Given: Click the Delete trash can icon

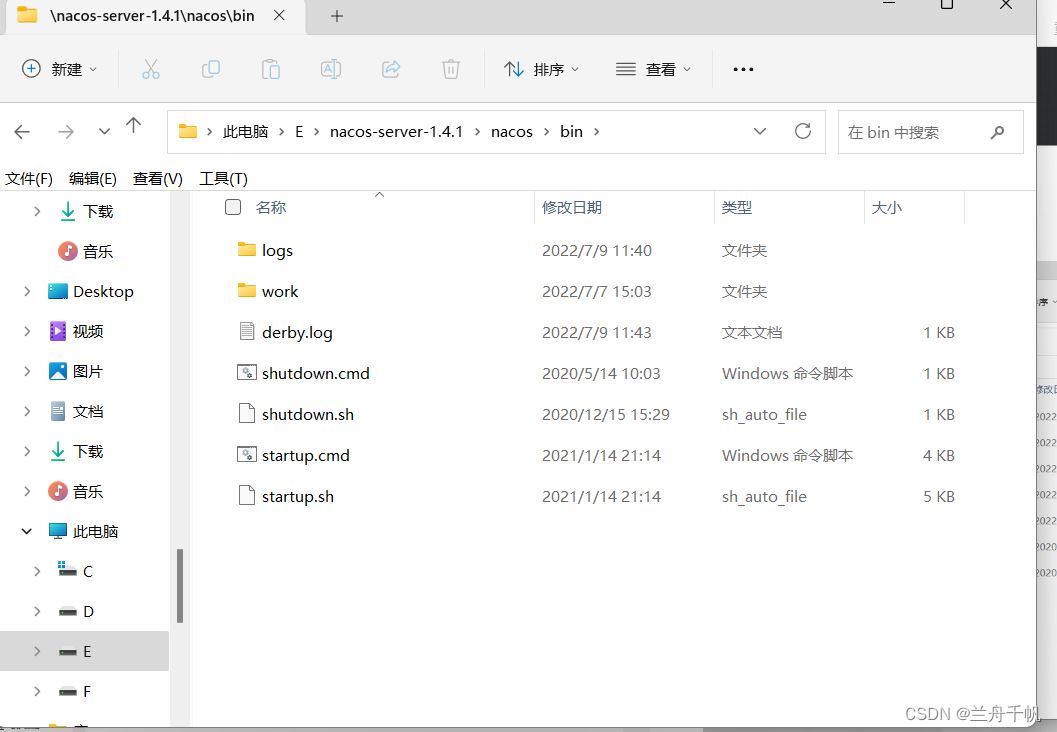Looking at the screenshot, I should click(451, 69).
